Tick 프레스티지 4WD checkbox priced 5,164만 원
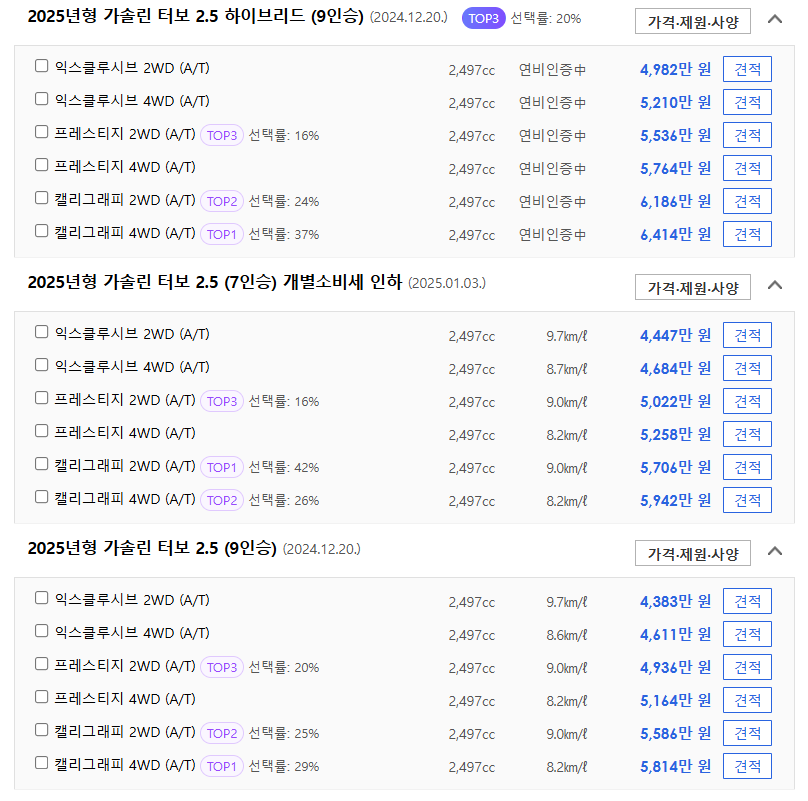 coord(41,697)
